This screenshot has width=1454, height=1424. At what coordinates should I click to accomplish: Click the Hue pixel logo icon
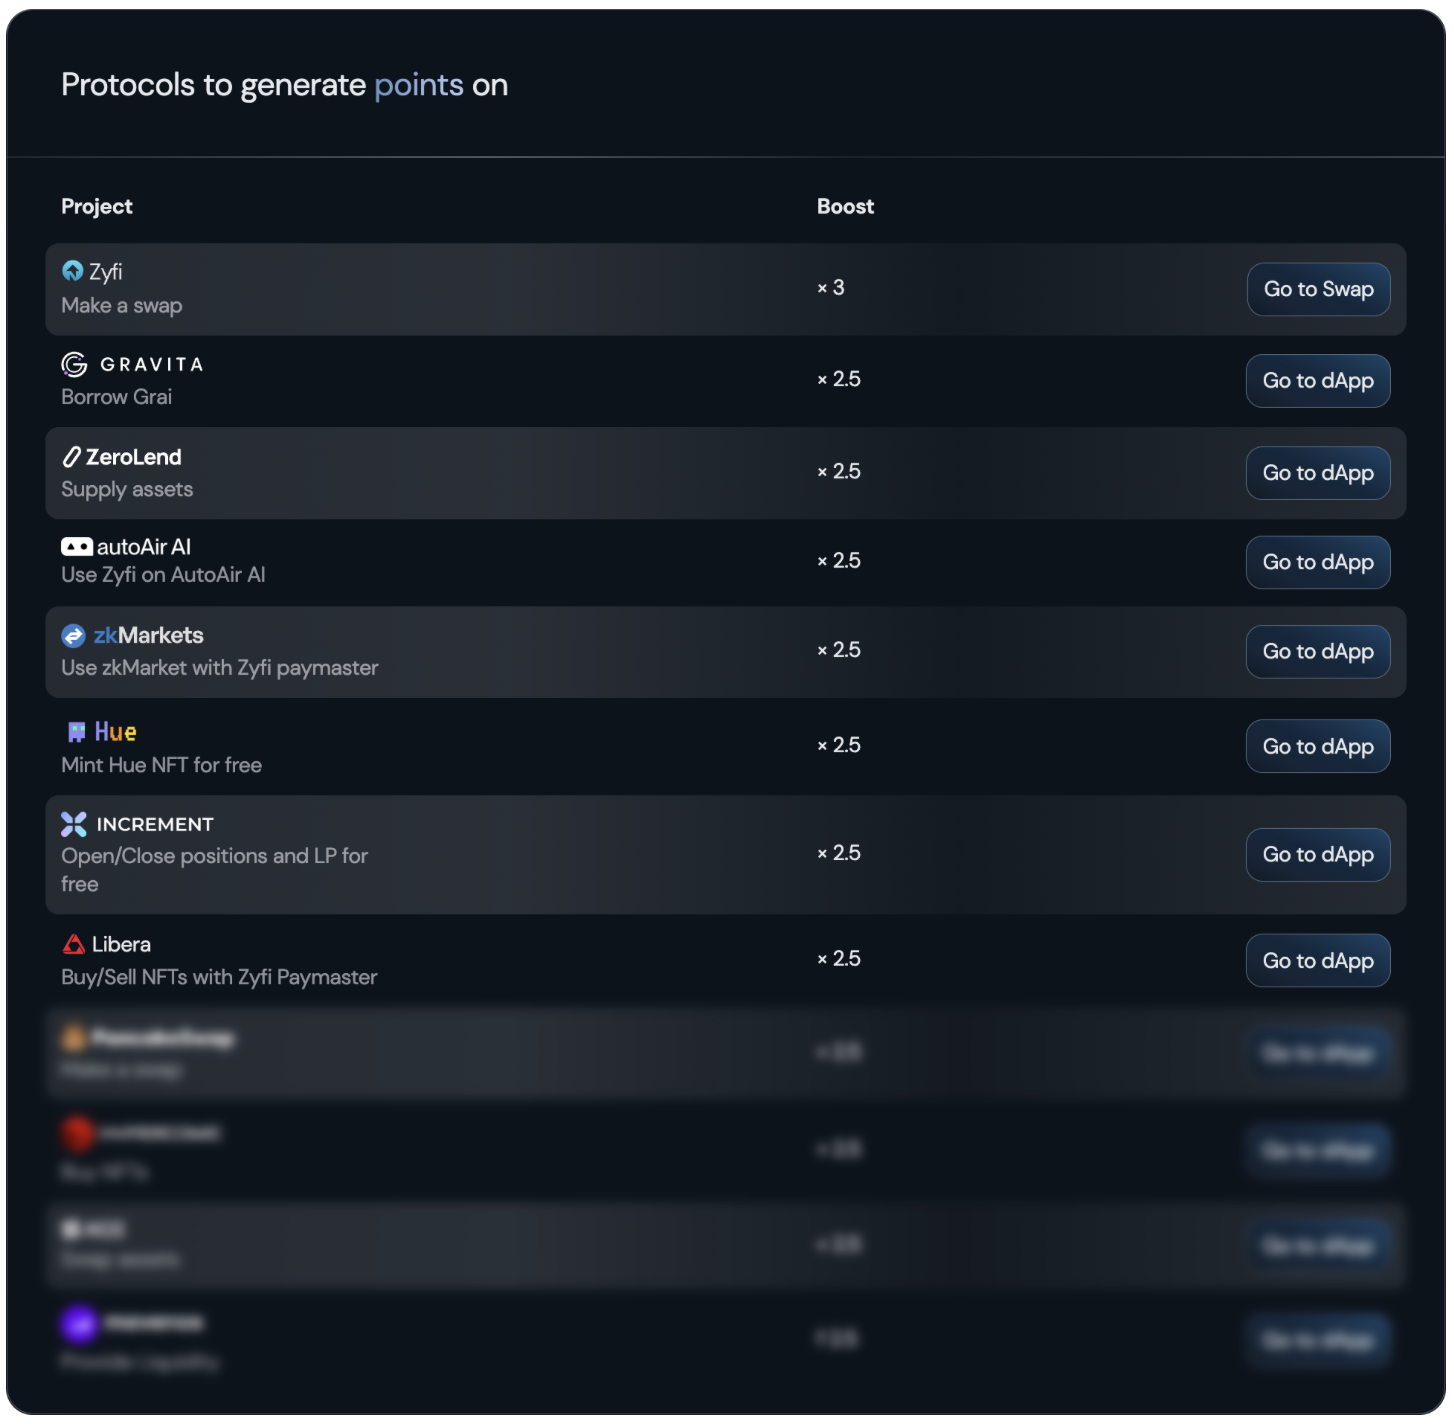pyautogui.click(x=76, y=732)
